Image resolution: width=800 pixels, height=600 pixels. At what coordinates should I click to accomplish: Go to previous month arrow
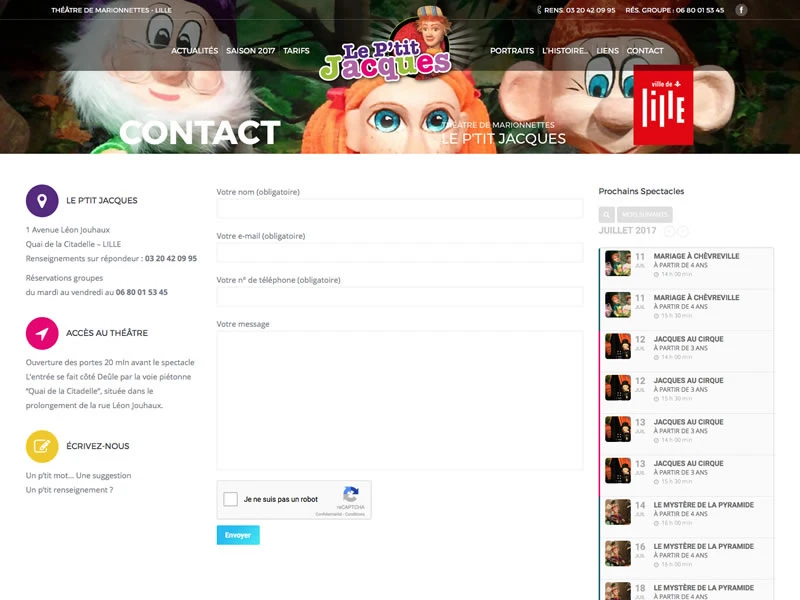(670, 231)
